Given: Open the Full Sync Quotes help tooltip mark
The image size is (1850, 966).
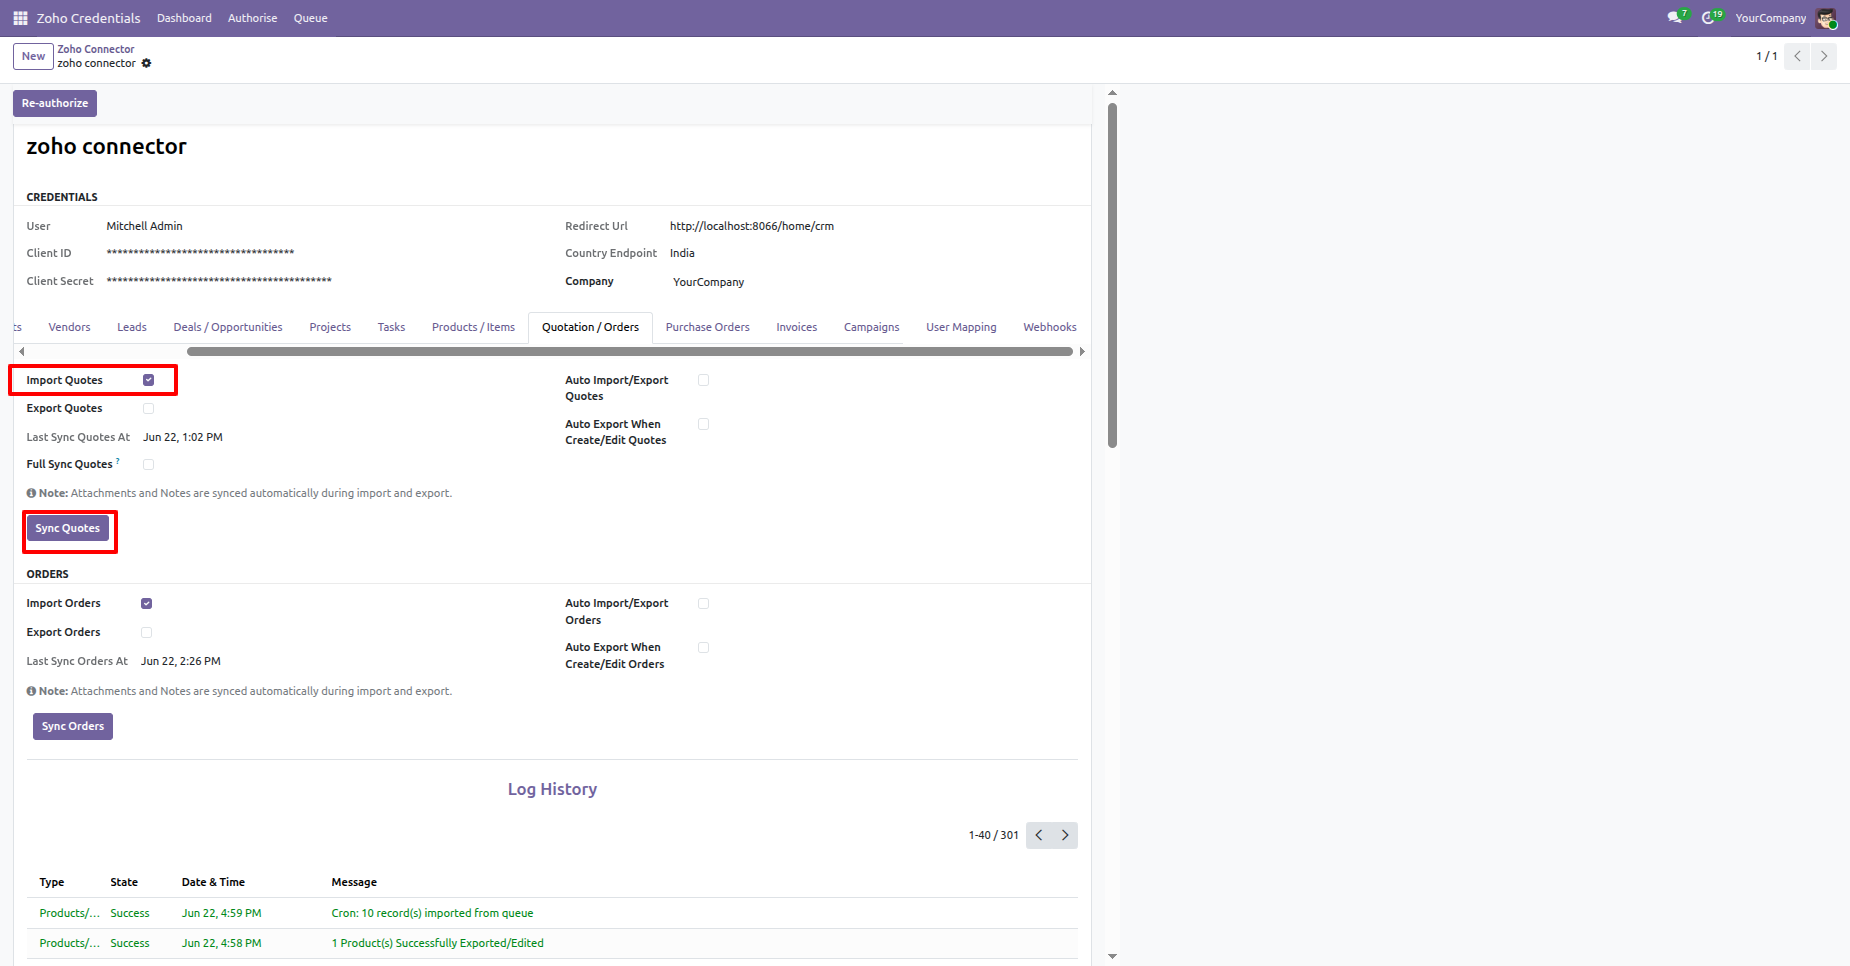Looking at the screenshot, I should tap(118, 461).
